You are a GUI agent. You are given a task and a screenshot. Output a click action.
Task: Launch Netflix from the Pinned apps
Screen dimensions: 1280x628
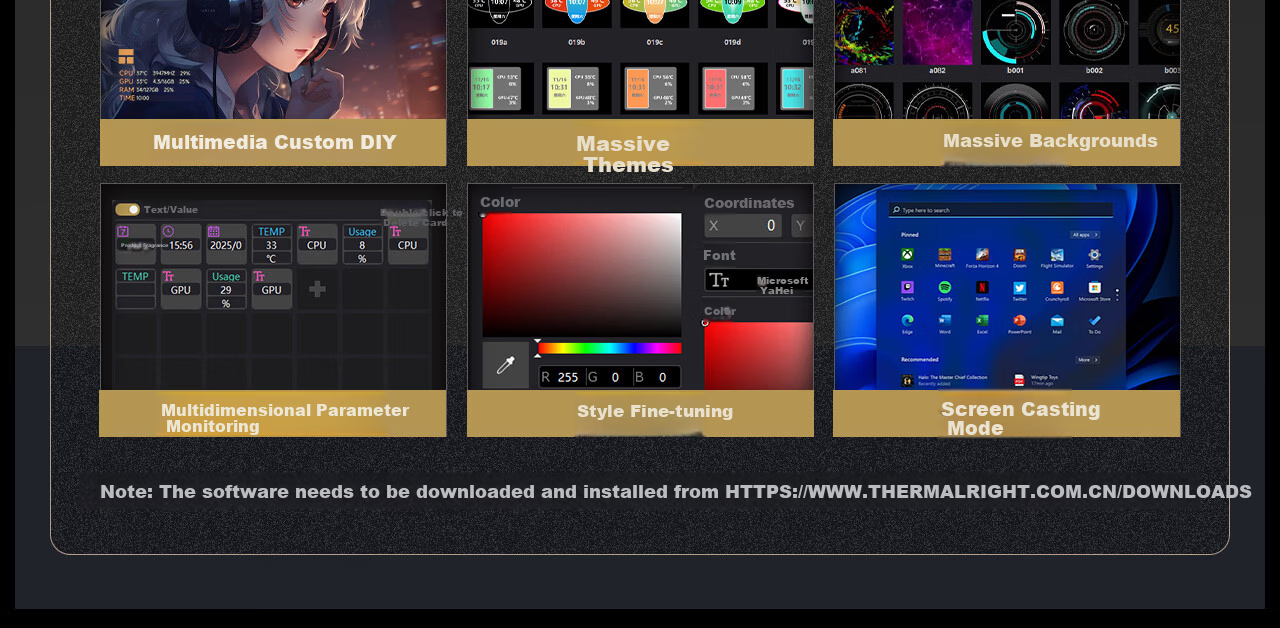pyautogui.click(x=982, y=290)
